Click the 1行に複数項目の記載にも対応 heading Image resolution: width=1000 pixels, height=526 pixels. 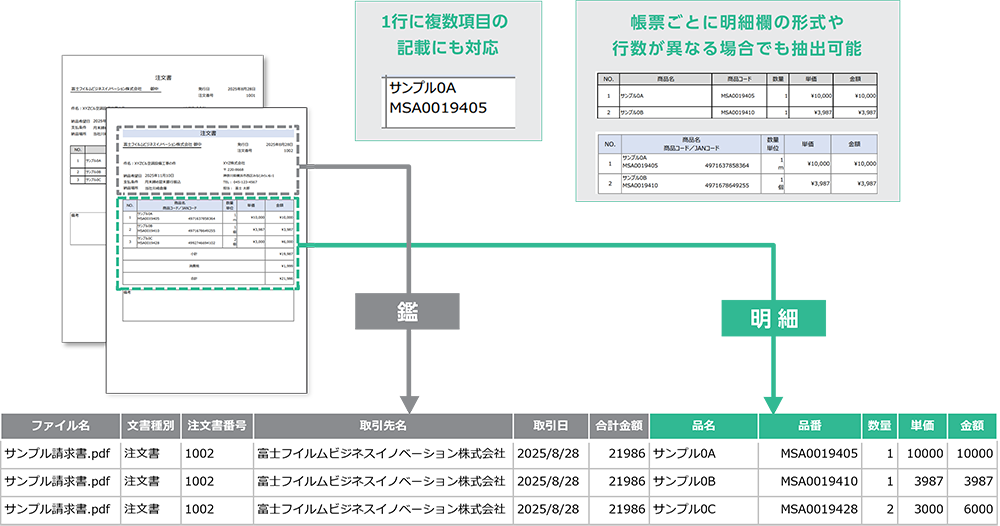click(x=448, y=34)
